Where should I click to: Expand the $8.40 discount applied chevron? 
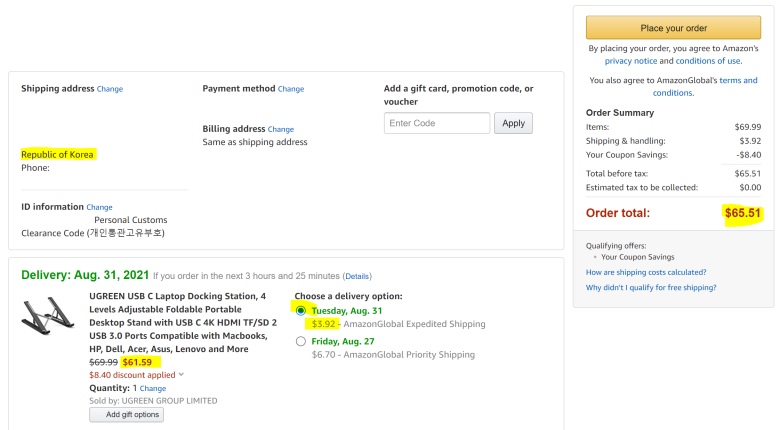(x=181, y=375)
